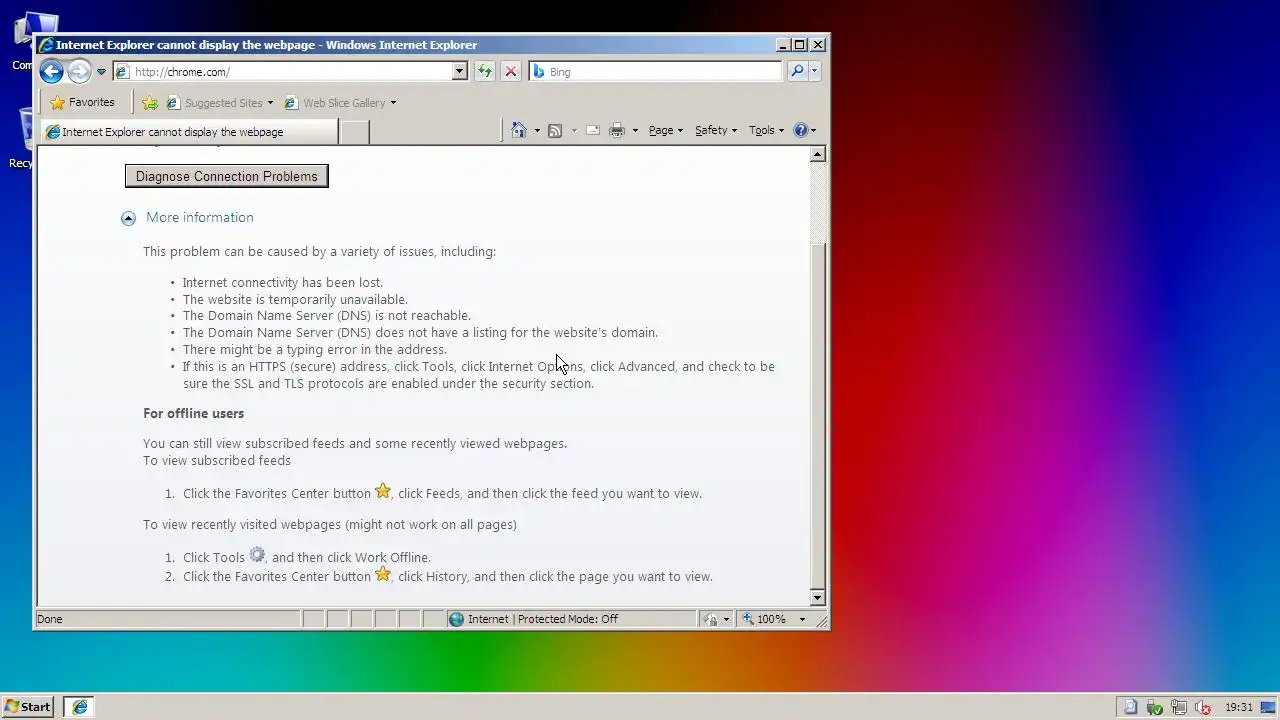Click the Internet Explorer taskbar button
1280x720 pixels.
point(80,707)
